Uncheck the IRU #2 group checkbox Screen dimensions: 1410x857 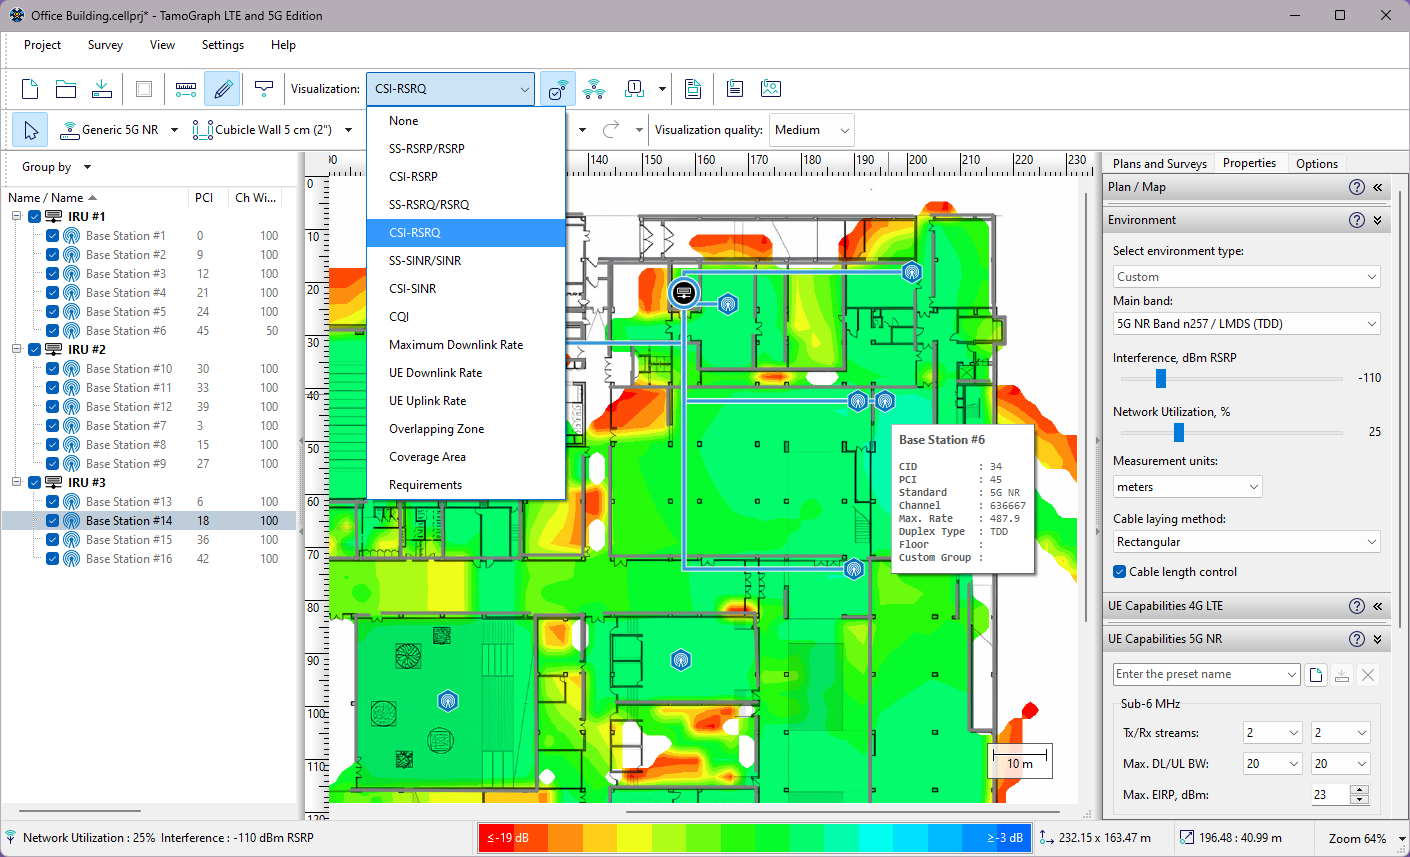pyautogui.click(x=34, y=349)
